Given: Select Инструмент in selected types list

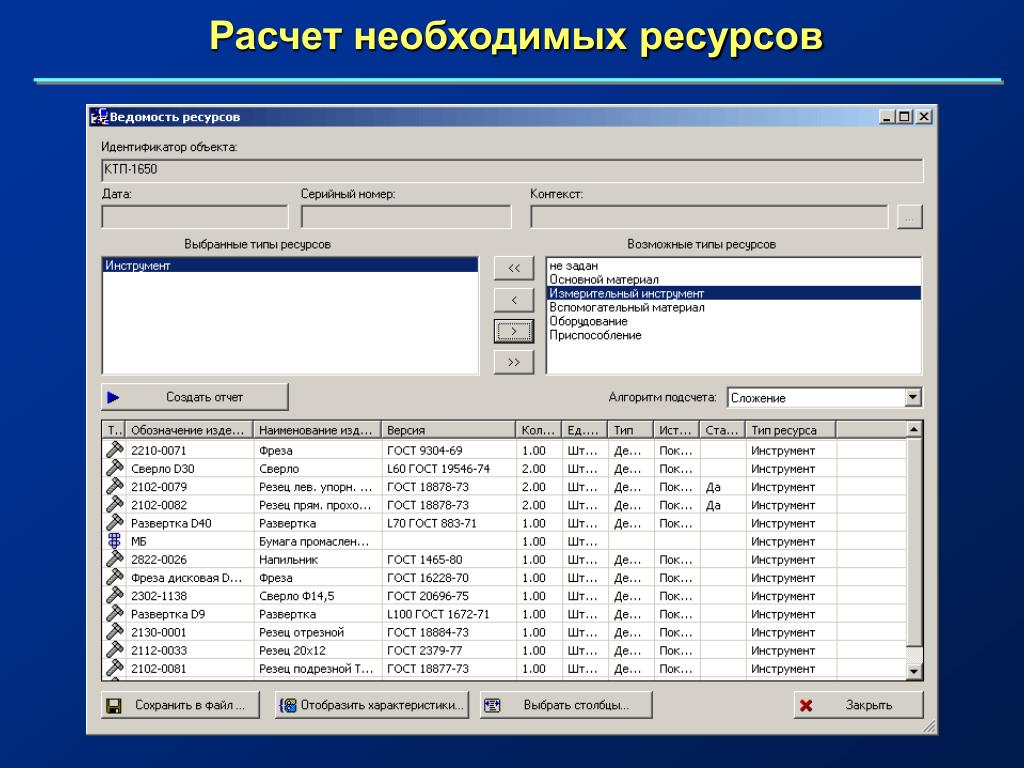Looking at the screenshot, I should [x=138, y=266].
